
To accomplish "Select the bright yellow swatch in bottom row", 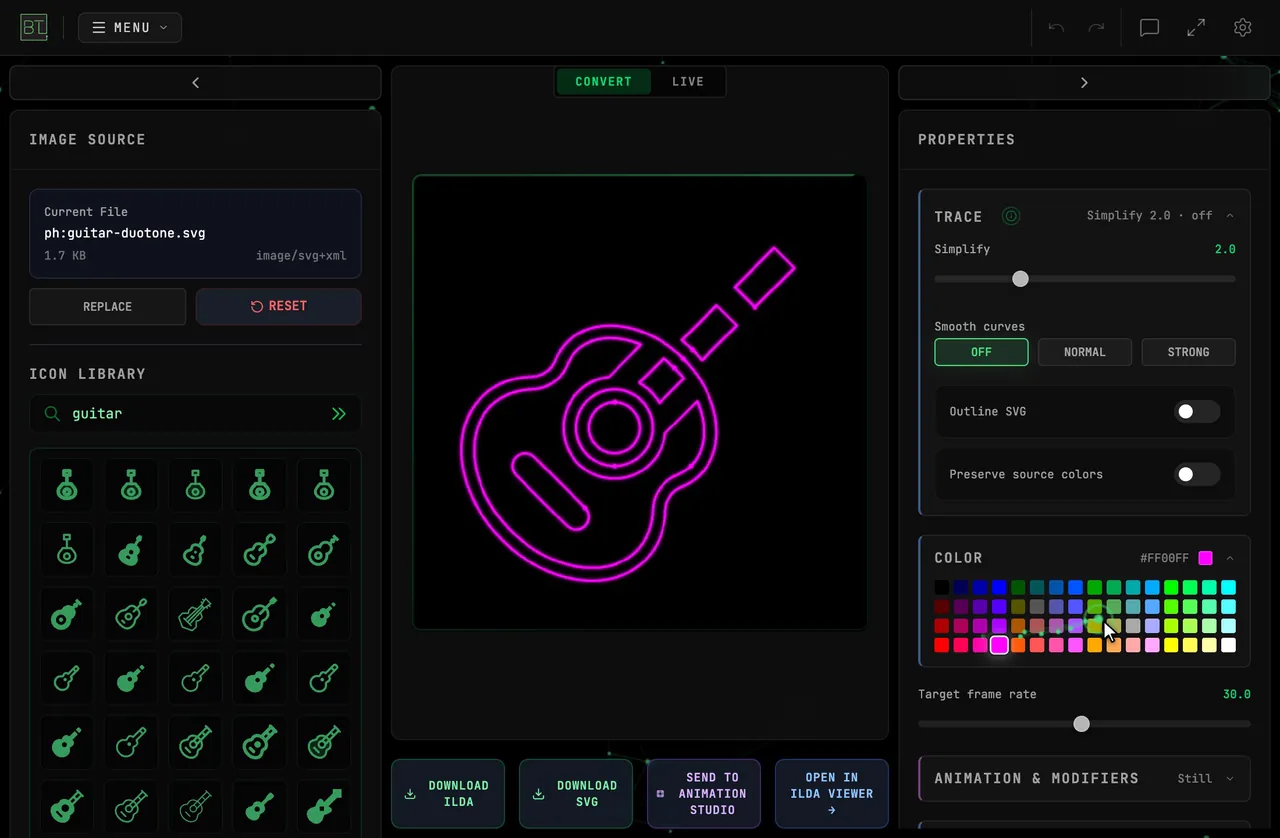I will [x=1171, y=645].
